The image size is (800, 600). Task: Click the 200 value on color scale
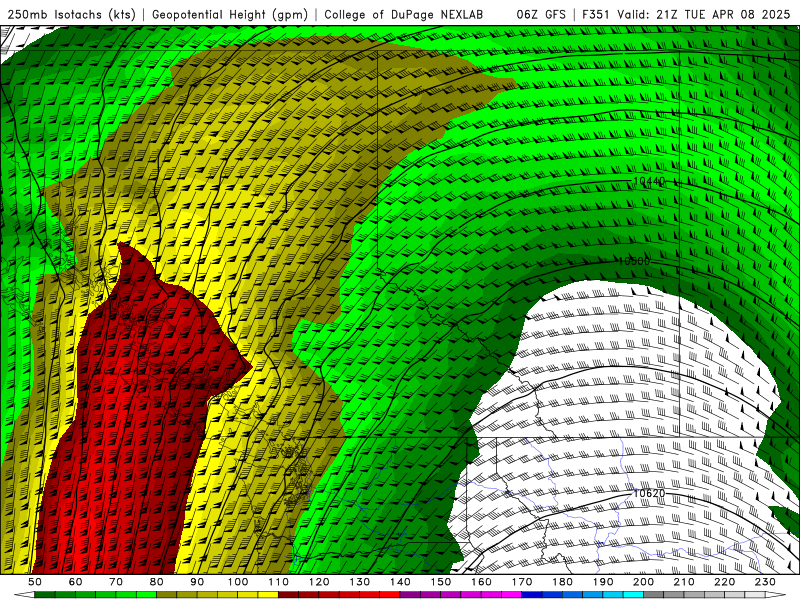pos(644,582)
